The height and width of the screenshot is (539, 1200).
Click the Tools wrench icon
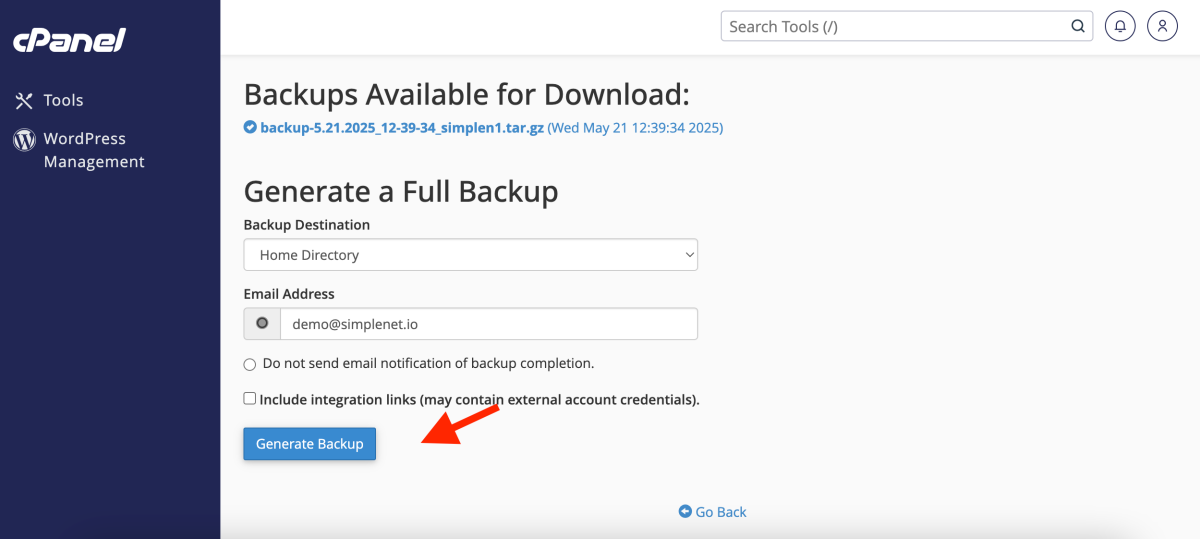pos(24,101)
